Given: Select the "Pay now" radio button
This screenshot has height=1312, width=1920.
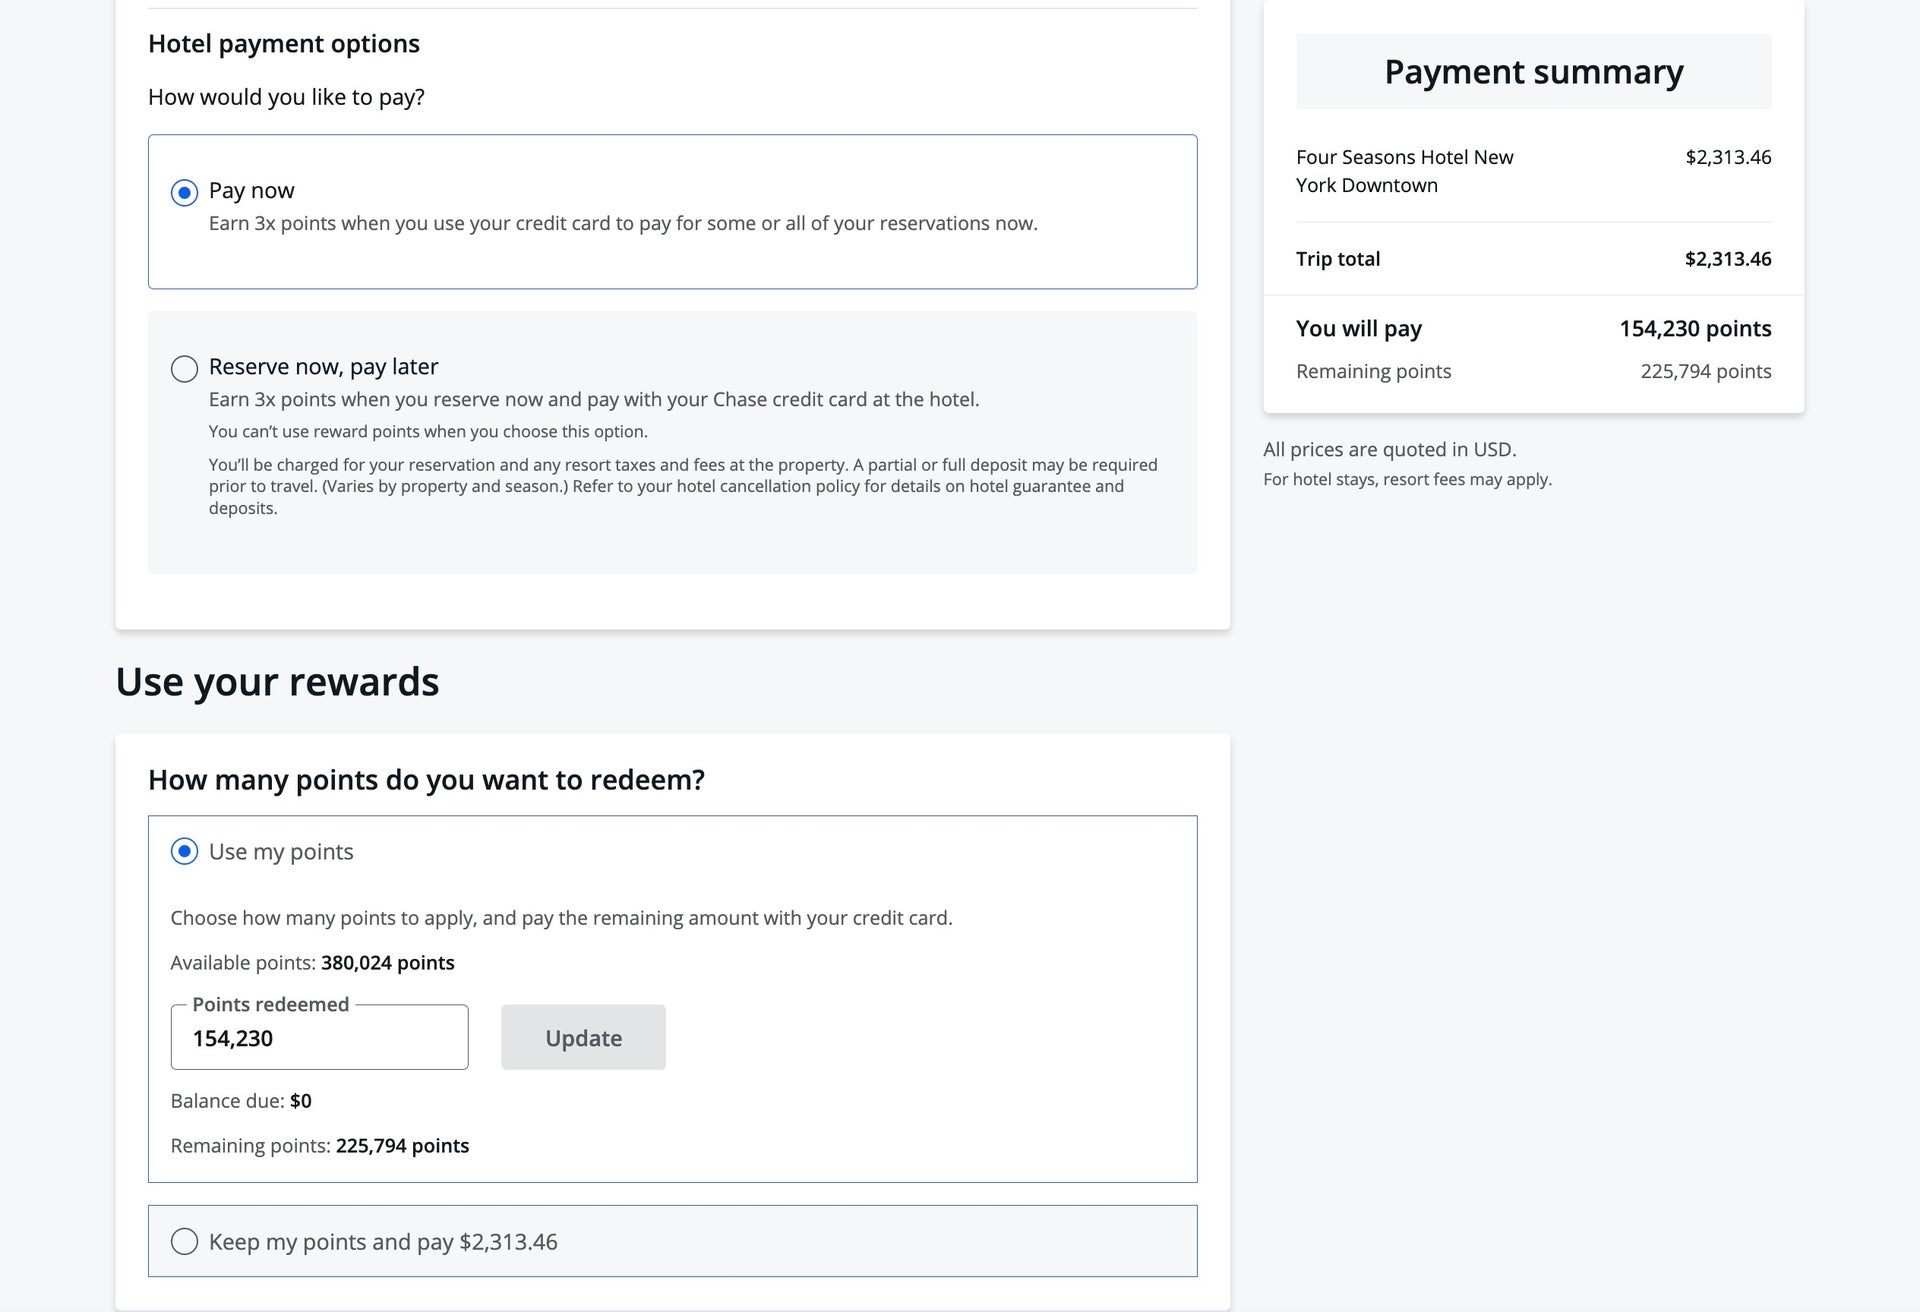Looking at the screenshot, I should (x=184, y=192).
